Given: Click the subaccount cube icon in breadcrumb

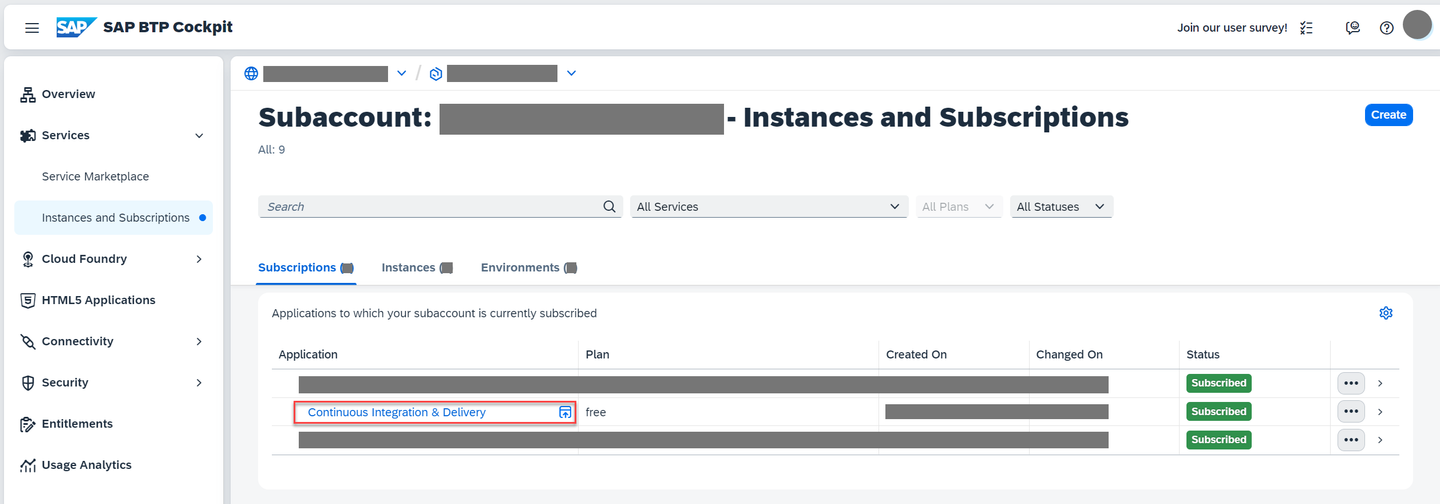Looking at the screenshot, I should click(x=436, y=73).
